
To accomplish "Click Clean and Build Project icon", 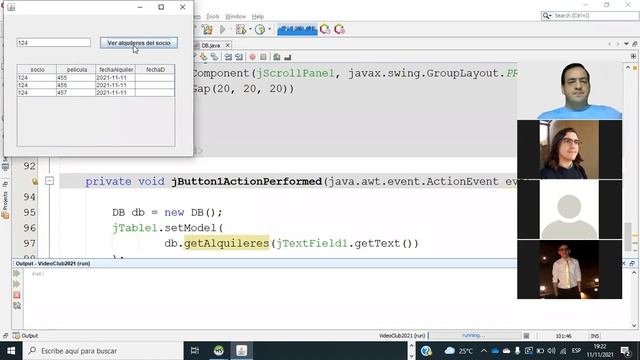I will [207, 29].
